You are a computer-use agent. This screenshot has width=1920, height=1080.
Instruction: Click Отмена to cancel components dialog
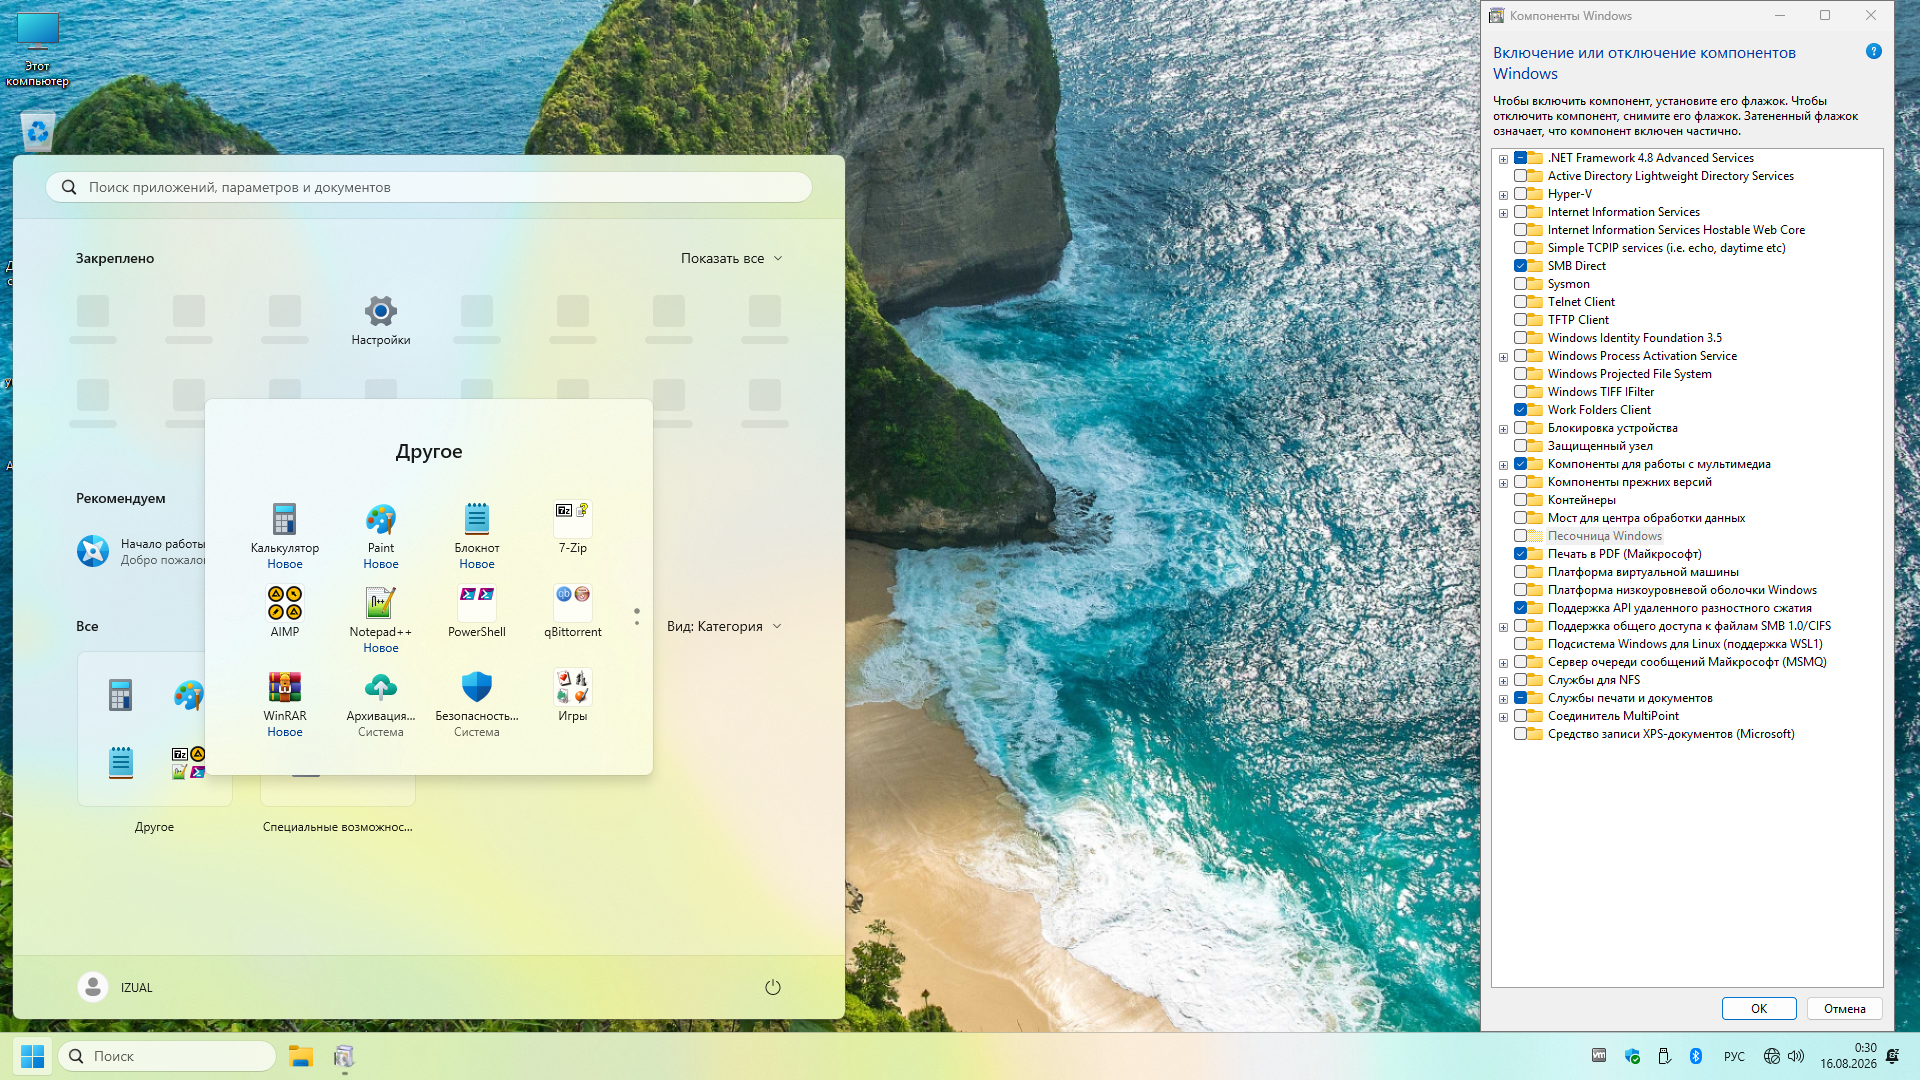(x=1844, y=1008)
